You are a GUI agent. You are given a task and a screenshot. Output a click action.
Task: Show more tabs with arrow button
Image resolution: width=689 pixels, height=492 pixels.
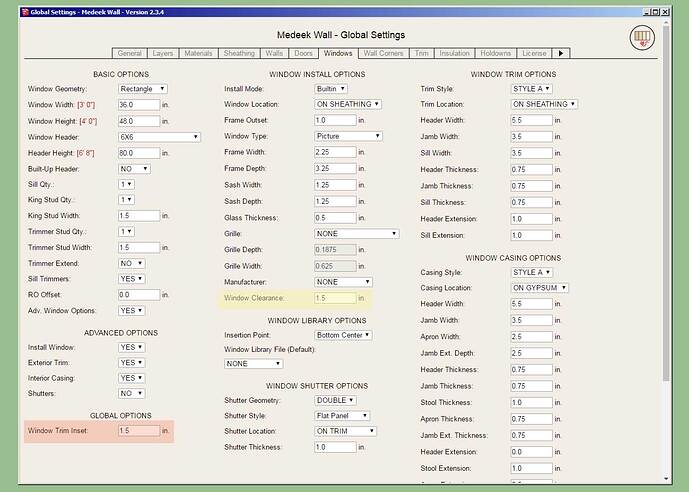pyautogui.click(x=561, y=53)
